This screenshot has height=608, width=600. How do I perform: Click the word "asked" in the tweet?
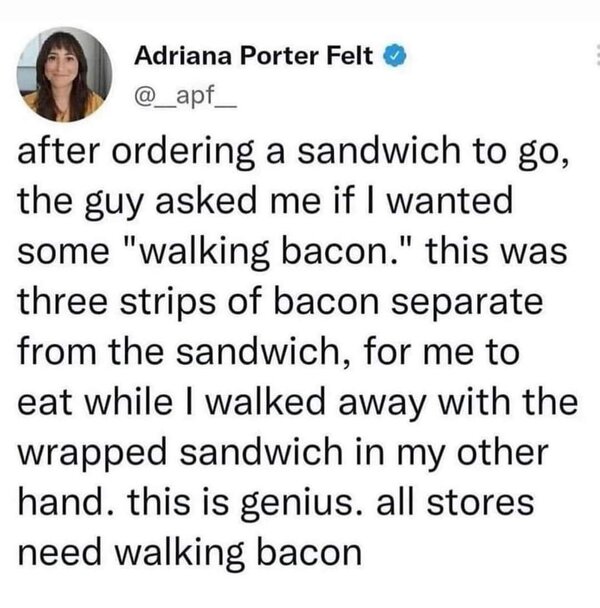pyautogui.click(x=206, y=200)
